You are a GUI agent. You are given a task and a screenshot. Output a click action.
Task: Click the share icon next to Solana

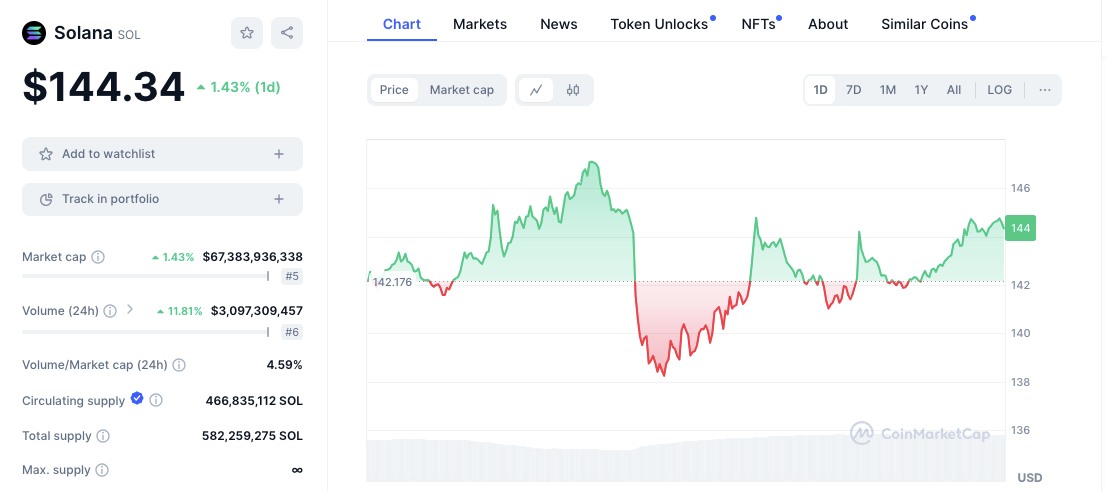(287, 33)
